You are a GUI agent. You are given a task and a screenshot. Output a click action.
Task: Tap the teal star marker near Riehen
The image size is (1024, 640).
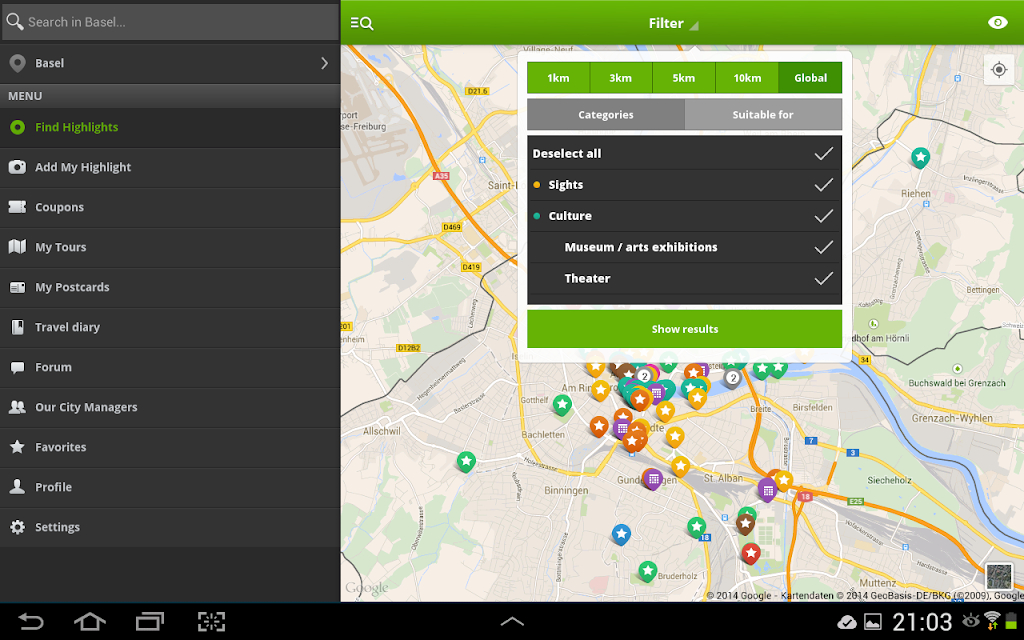(920, 158)
